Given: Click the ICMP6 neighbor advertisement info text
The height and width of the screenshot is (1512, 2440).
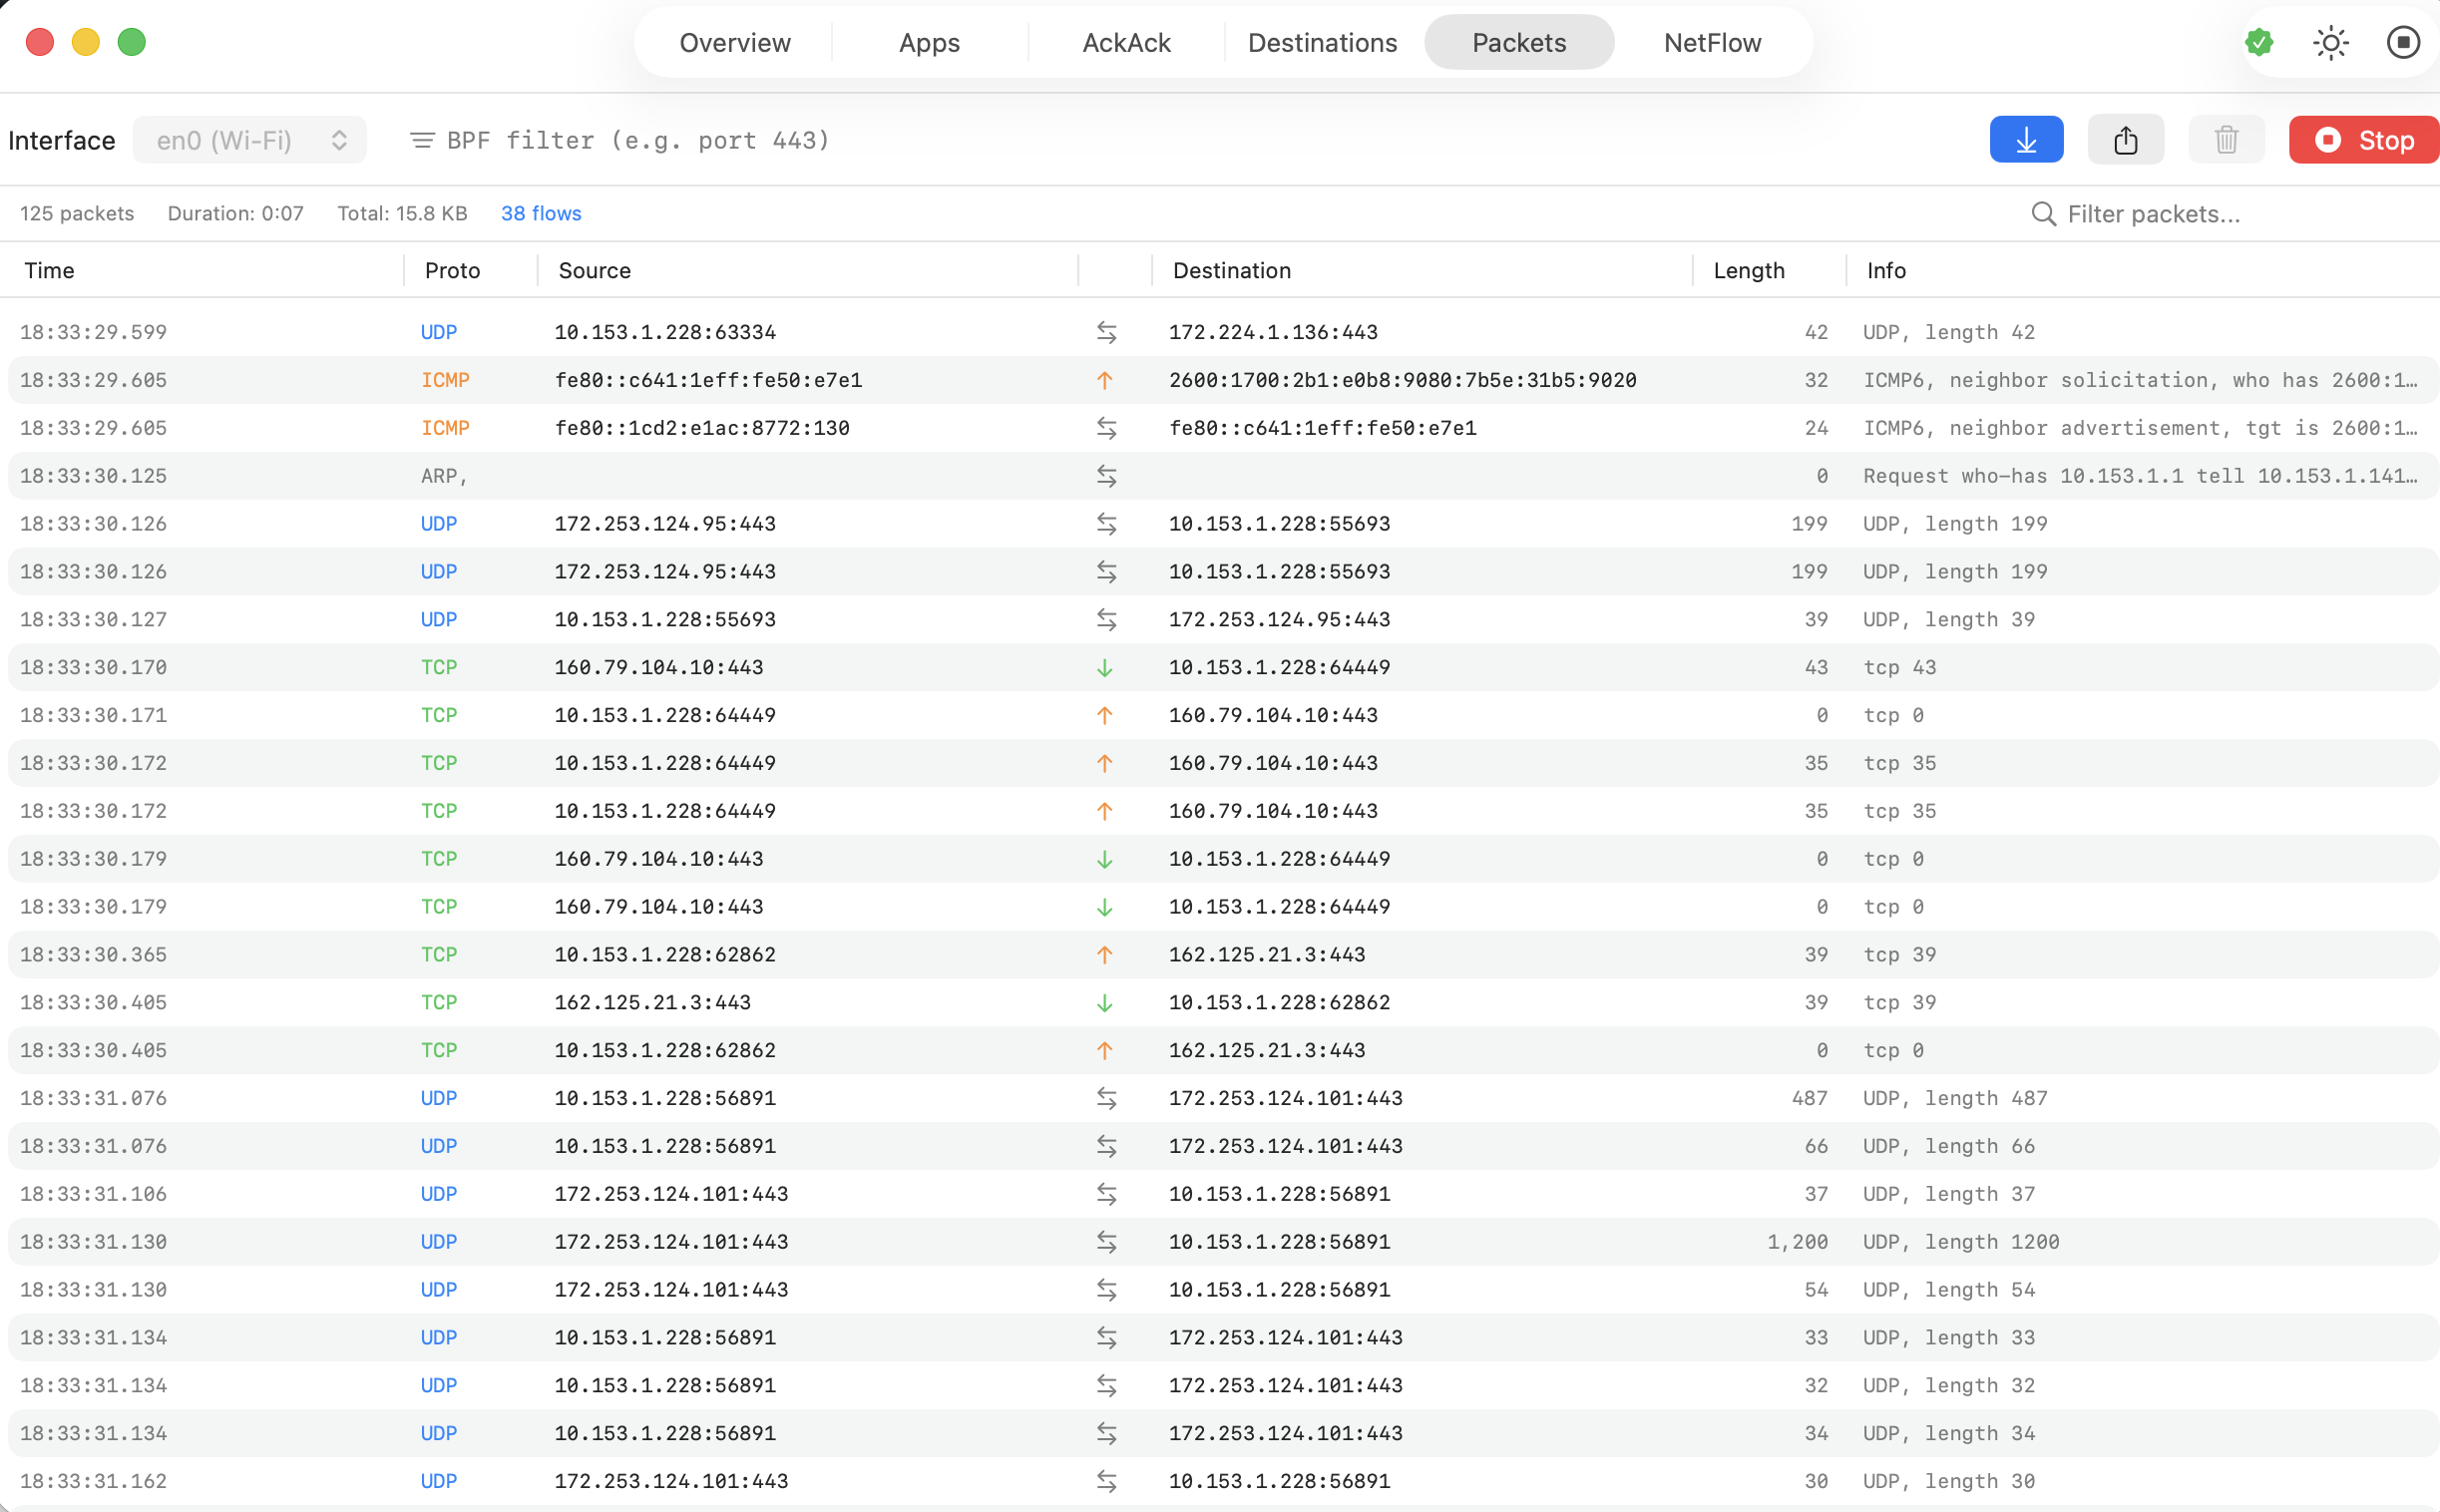Looking at the screenshot, I should [x=2140, y=428].
